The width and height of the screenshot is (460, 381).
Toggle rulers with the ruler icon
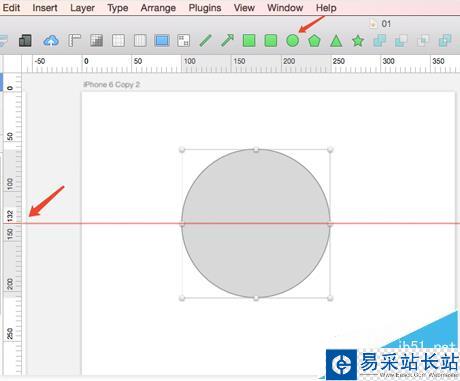point(74,41)
